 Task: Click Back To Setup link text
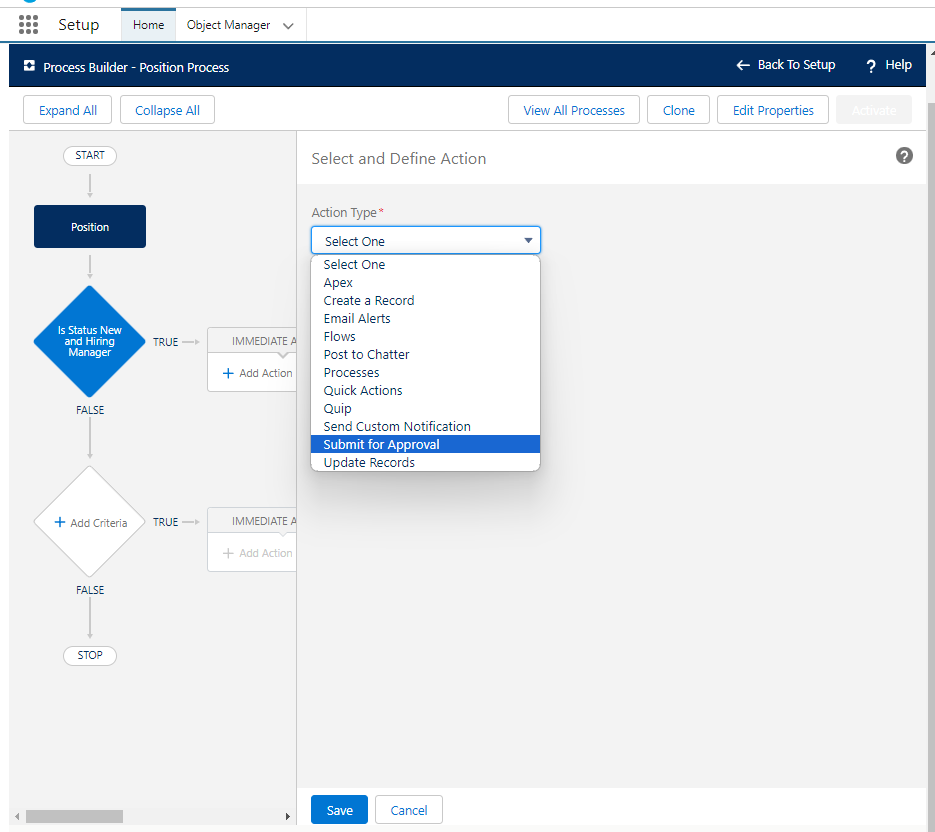pyautogui.click(x=796, y=65)
